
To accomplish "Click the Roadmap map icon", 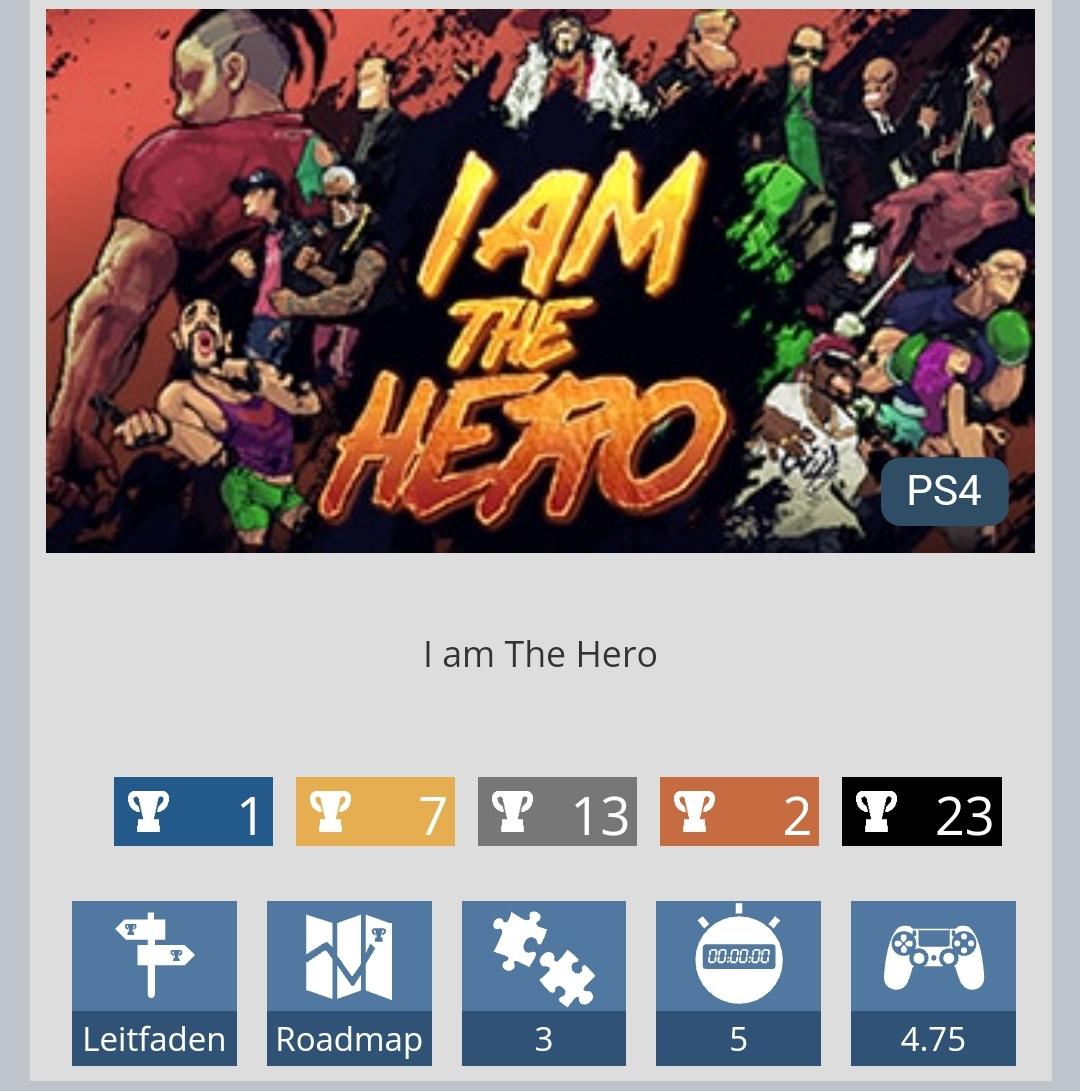I will pos(349,956).
